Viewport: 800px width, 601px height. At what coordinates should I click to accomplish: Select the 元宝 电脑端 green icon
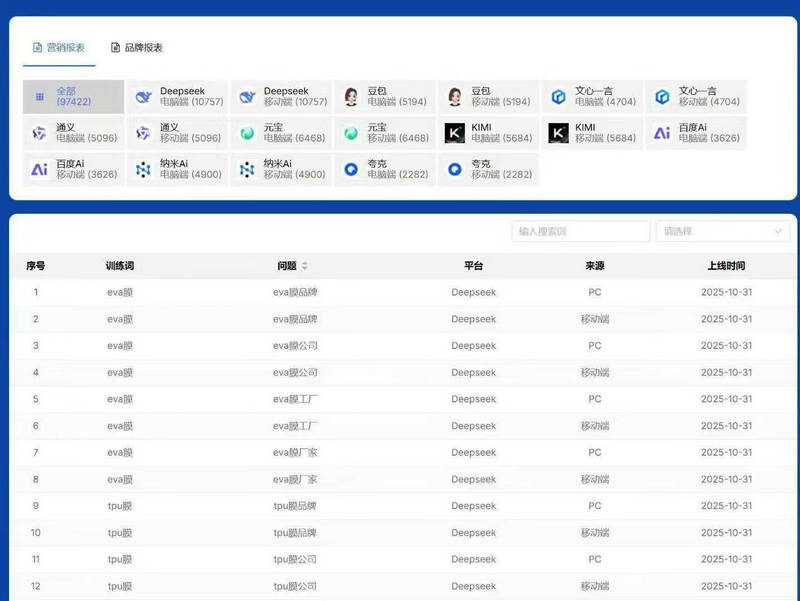247,133
